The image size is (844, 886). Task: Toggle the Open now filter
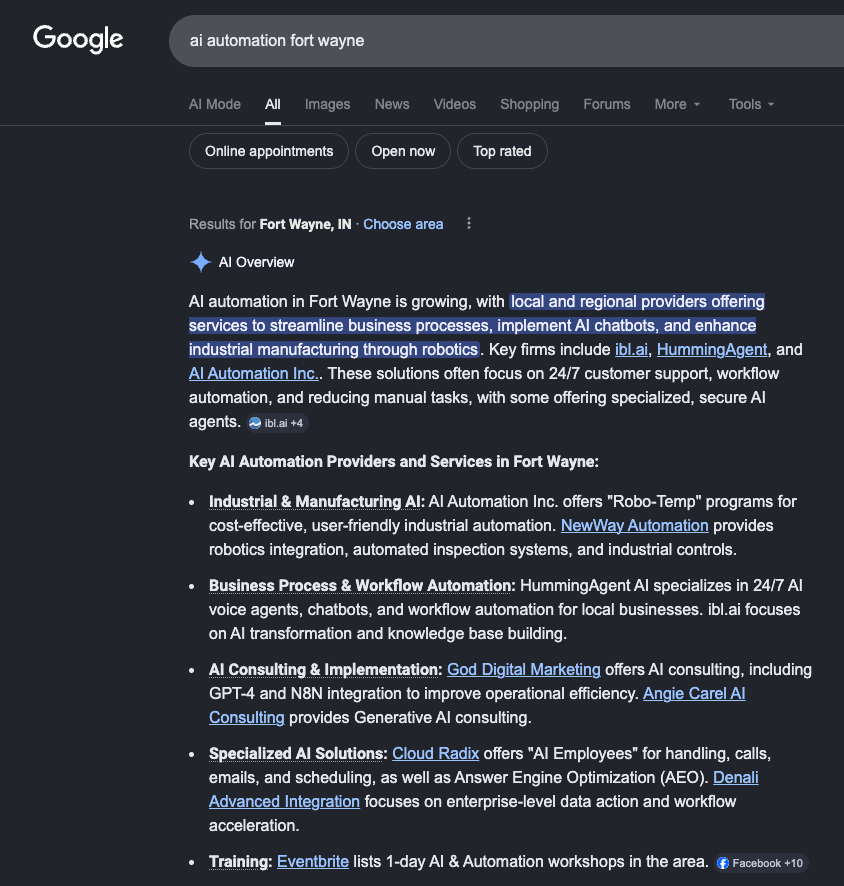(x=402, y=151)
